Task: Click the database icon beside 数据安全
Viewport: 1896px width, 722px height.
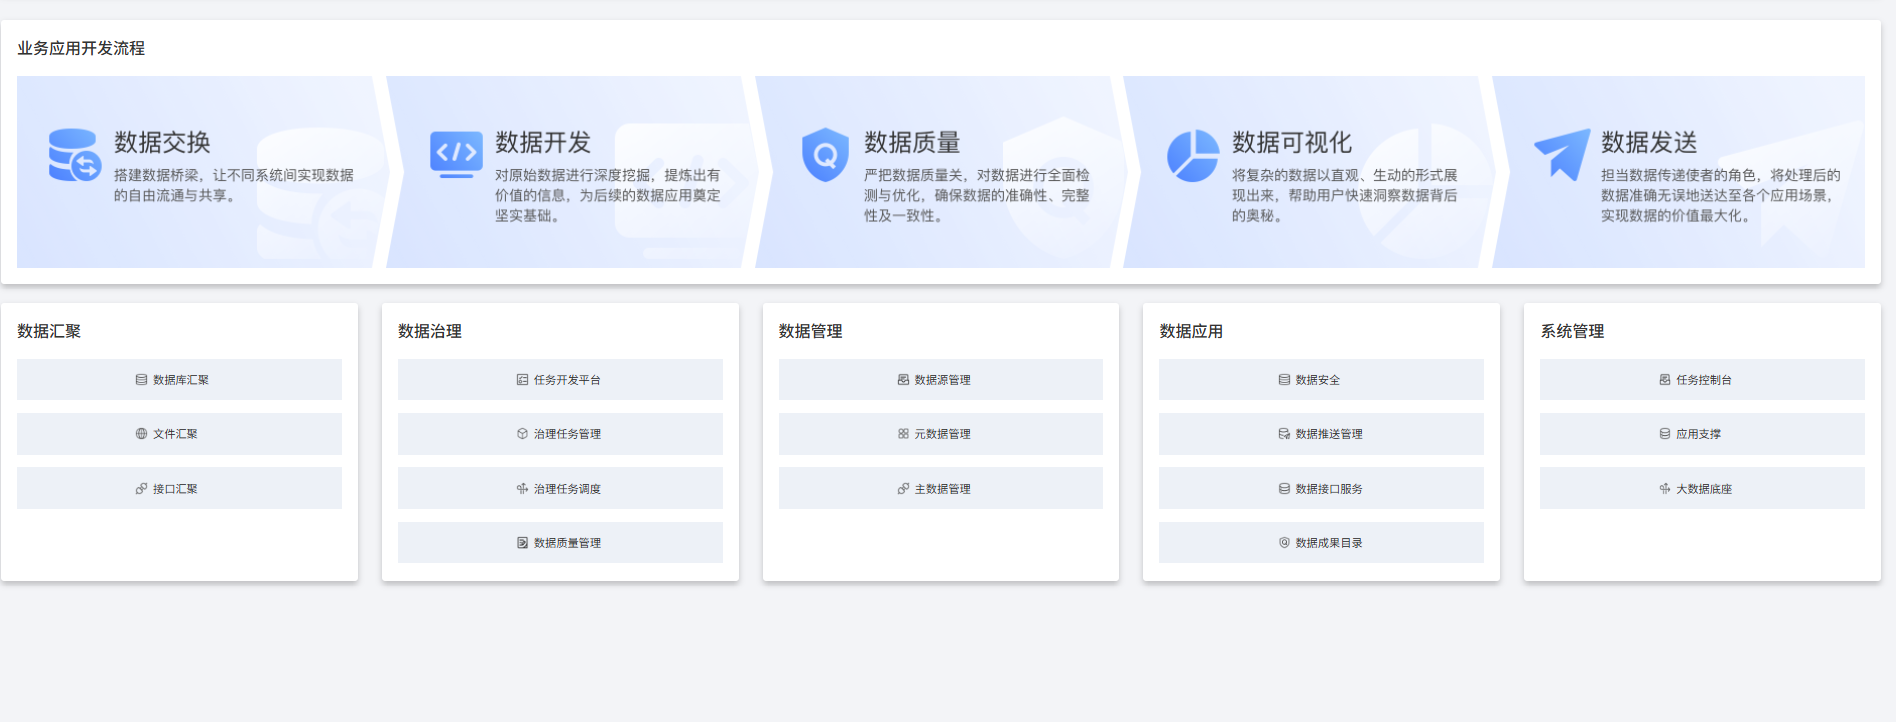Action: click(x=1284, y=380)
